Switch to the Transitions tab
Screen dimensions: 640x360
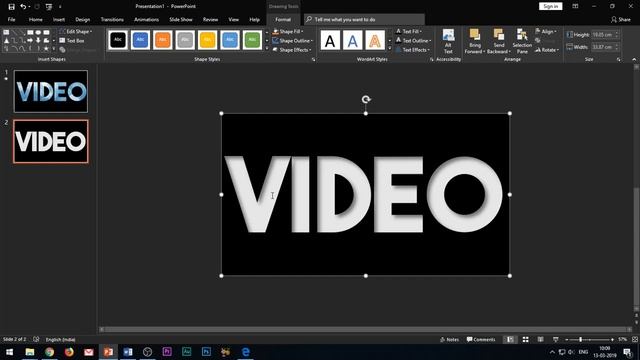point(112,20)
